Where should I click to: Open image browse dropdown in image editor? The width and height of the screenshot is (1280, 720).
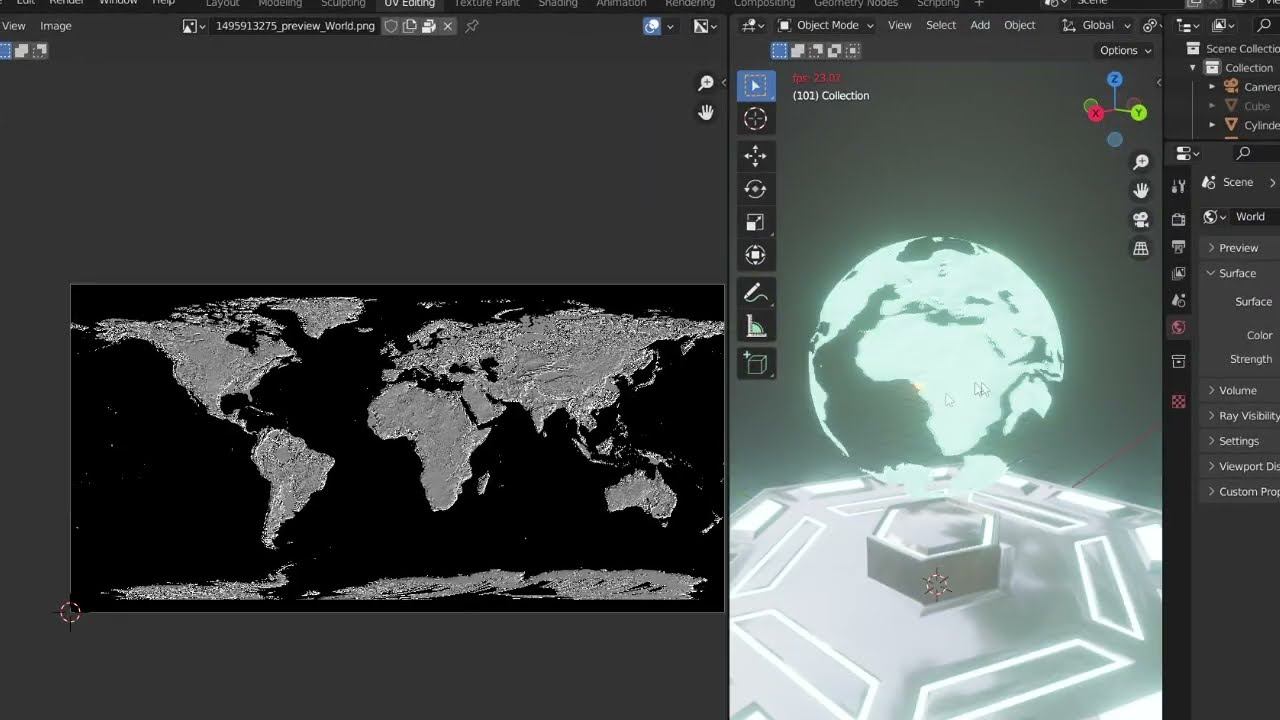pos(194,26)
